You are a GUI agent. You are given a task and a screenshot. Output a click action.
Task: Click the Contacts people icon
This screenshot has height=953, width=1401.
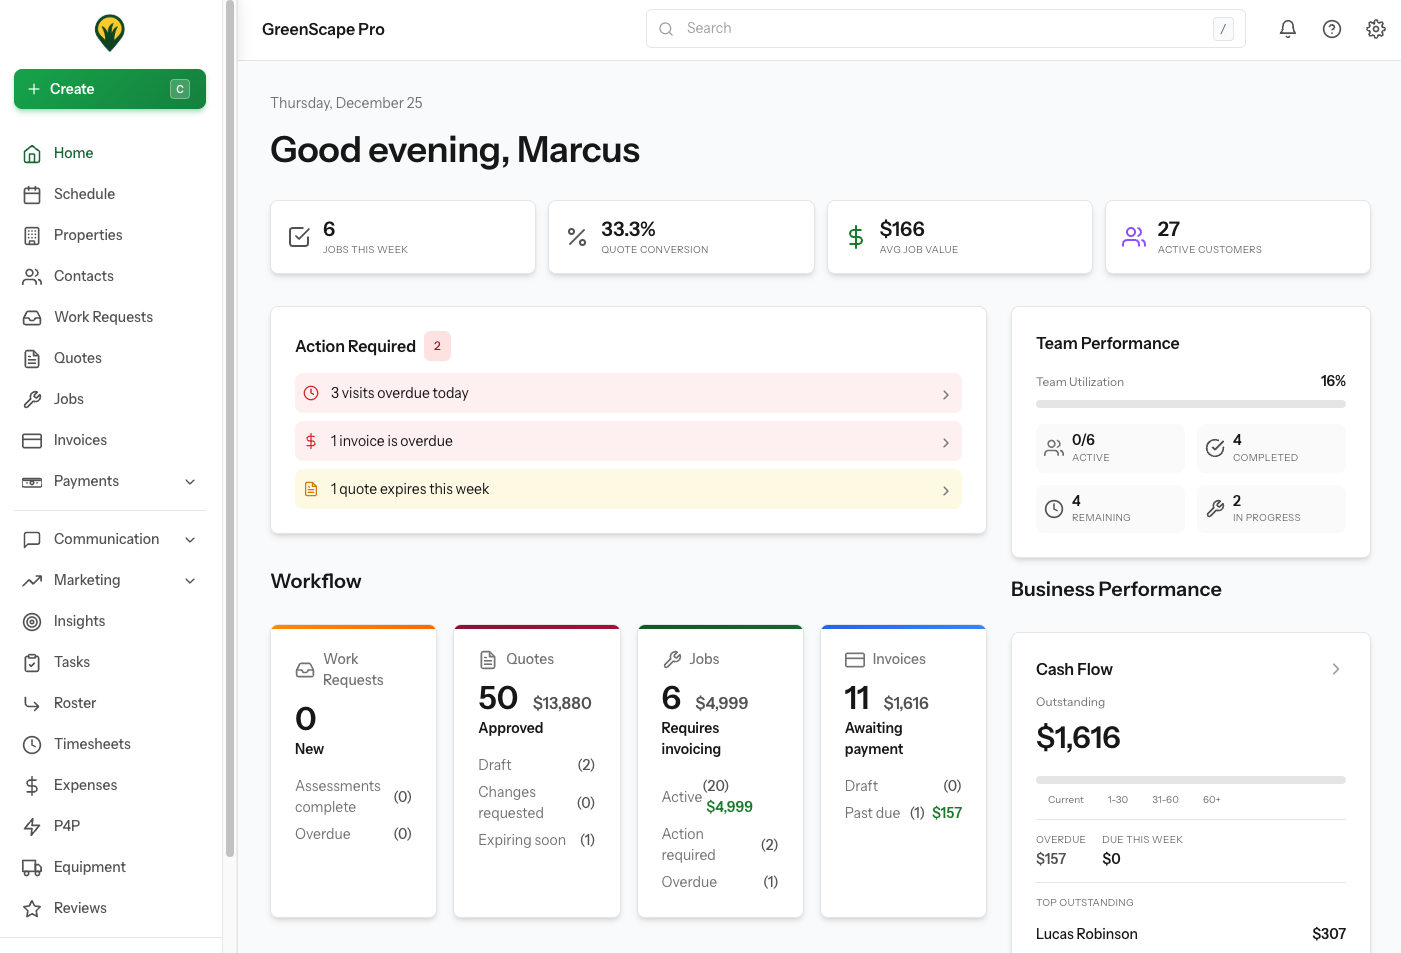click(32, 276)
